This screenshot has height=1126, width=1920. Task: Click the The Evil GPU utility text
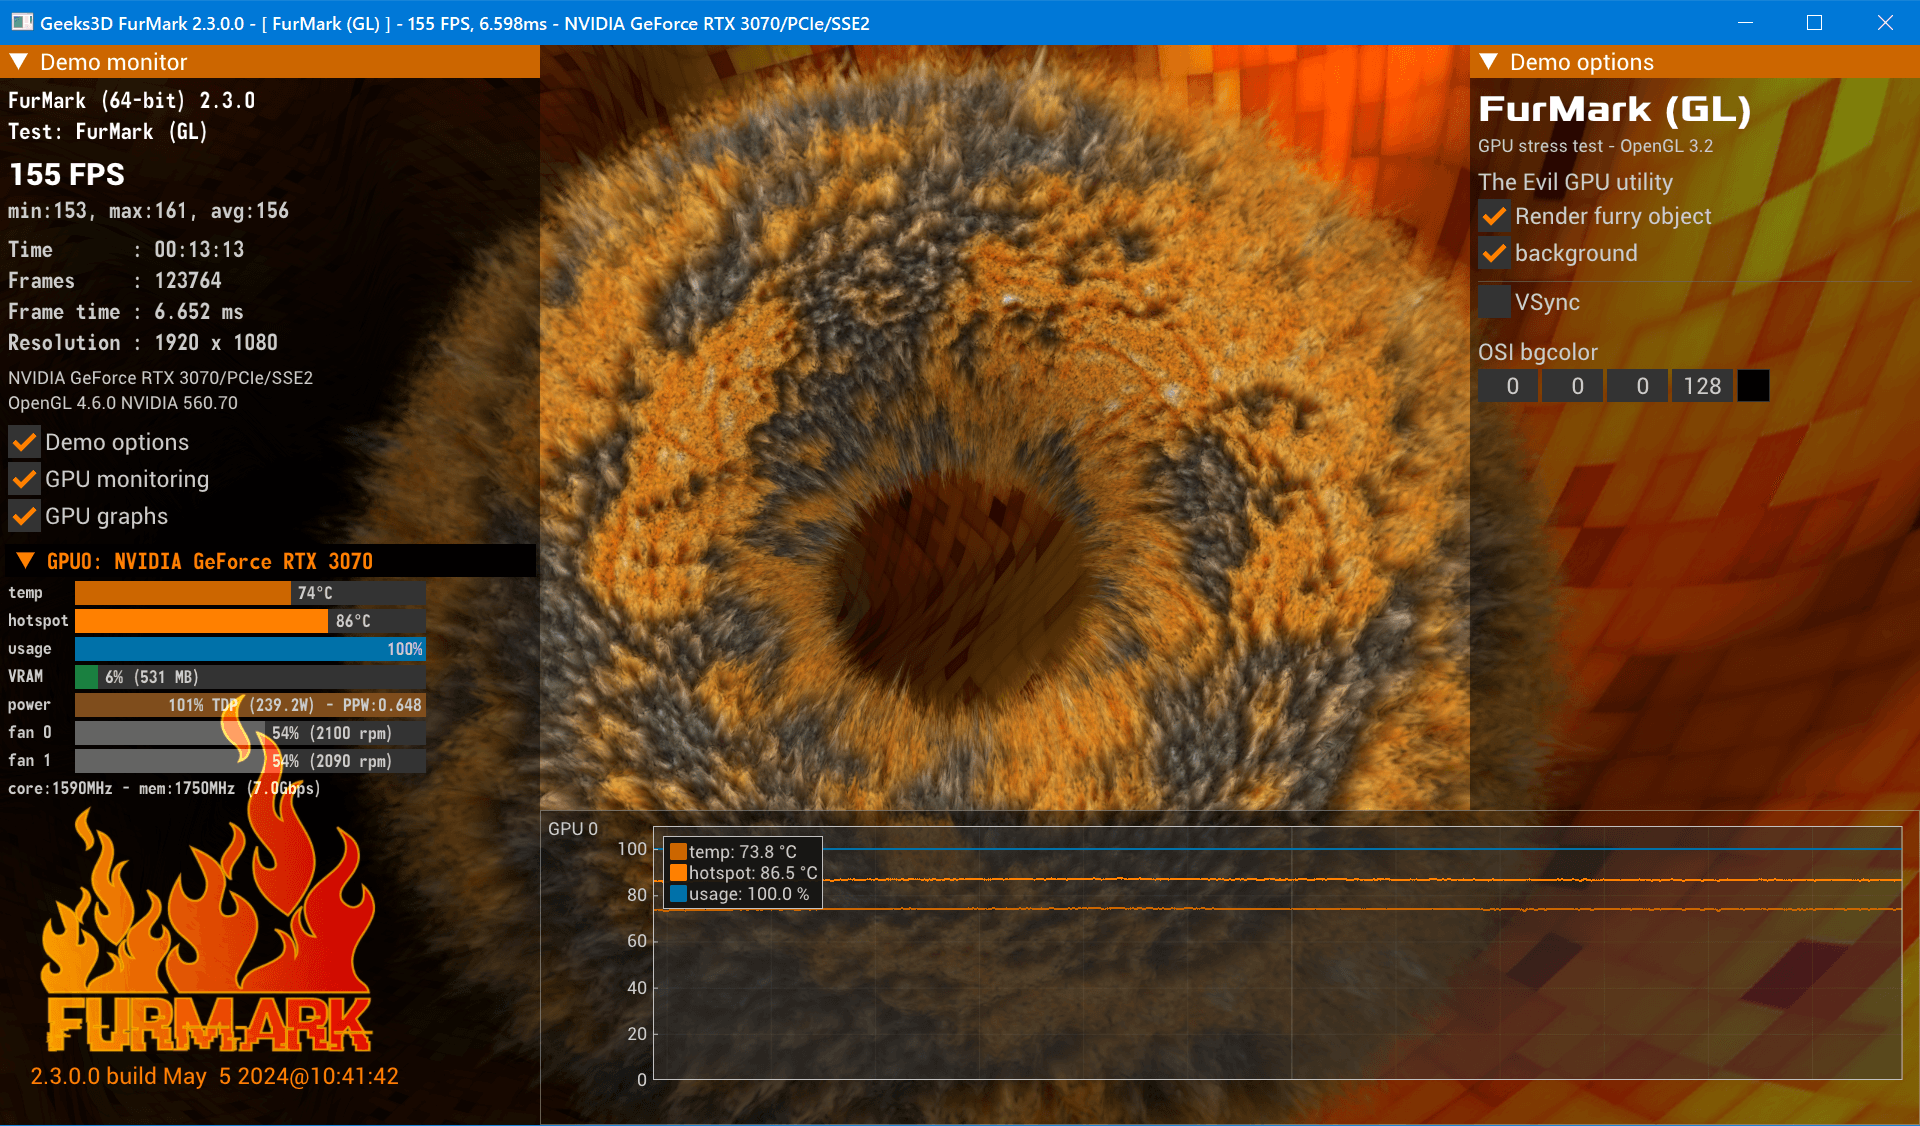(x=1575, y=182)
